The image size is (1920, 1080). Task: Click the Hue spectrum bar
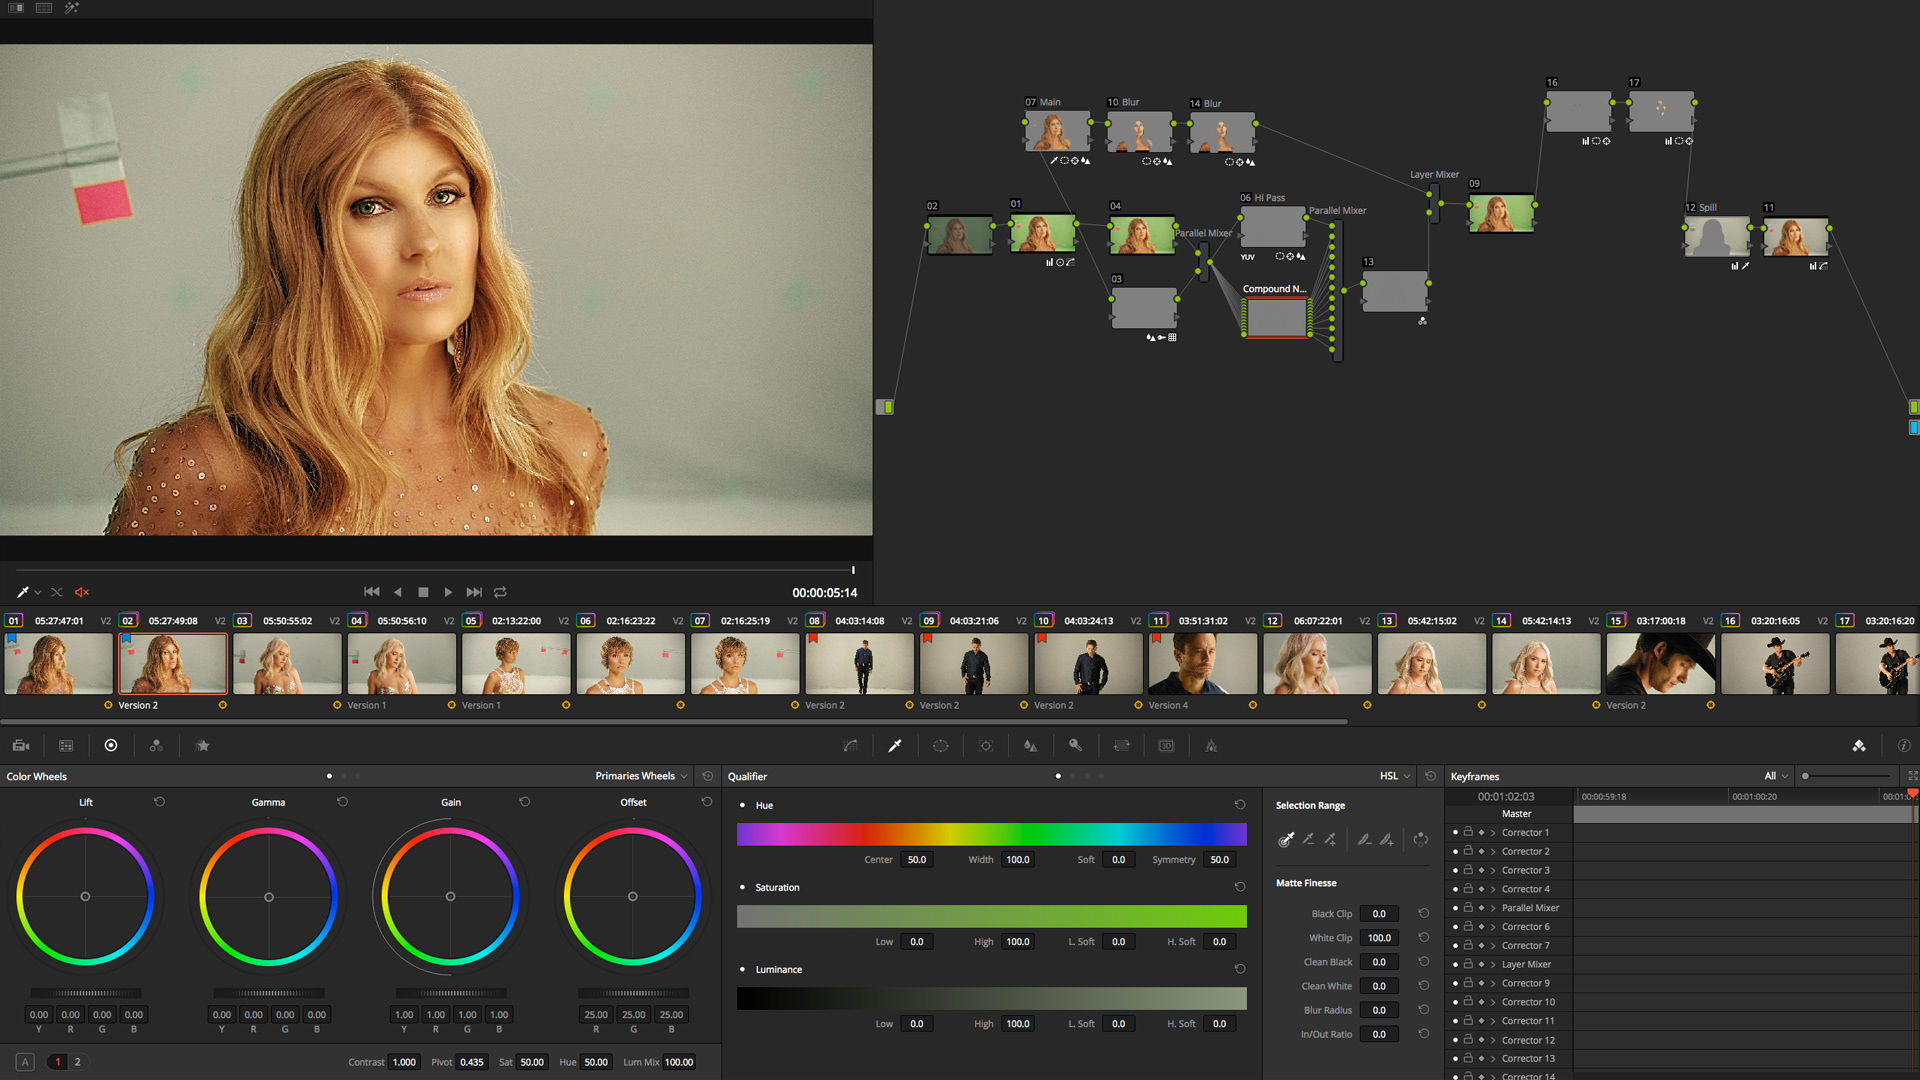[x=992, y=834]
